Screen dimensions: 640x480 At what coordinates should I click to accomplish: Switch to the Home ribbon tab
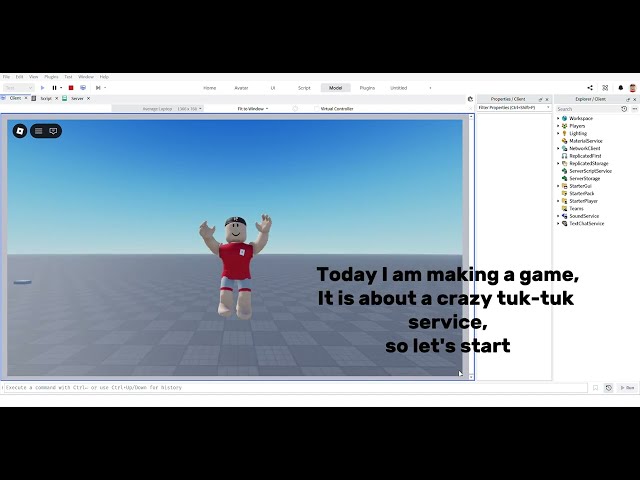(210, 88)
